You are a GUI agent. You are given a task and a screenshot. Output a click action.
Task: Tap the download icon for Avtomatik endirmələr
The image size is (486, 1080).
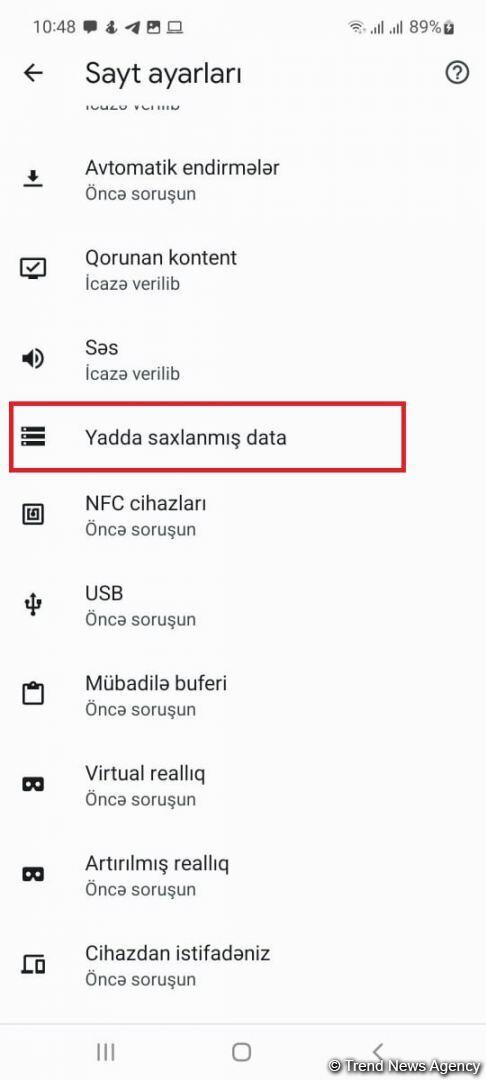click(x=33, y=179)
